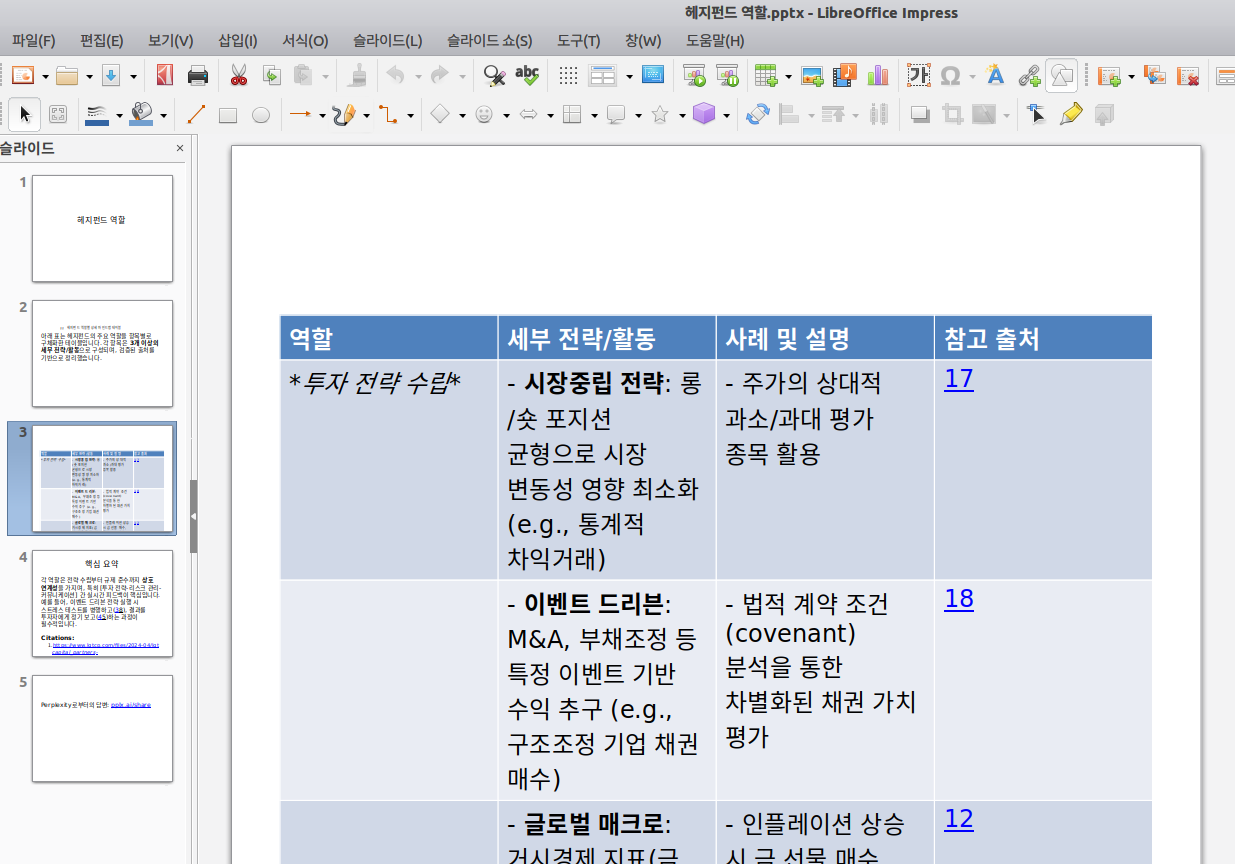Click the Line Color swatch button
The image size is (1235, 864).
pos(97,115)
